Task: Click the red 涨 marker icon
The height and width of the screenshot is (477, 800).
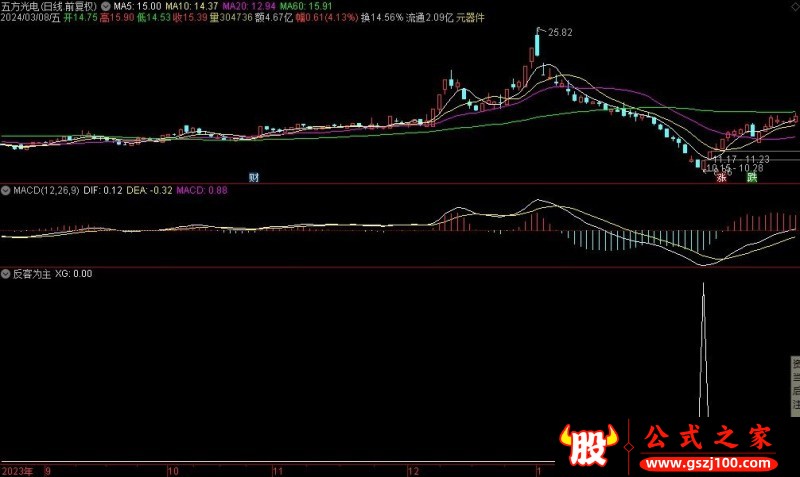Action: point(719,178)
